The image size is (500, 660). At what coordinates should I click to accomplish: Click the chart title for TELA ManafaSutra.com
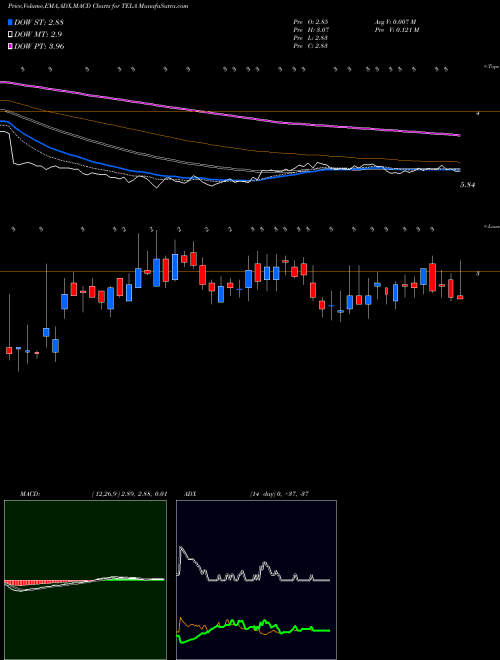(98, 6)
